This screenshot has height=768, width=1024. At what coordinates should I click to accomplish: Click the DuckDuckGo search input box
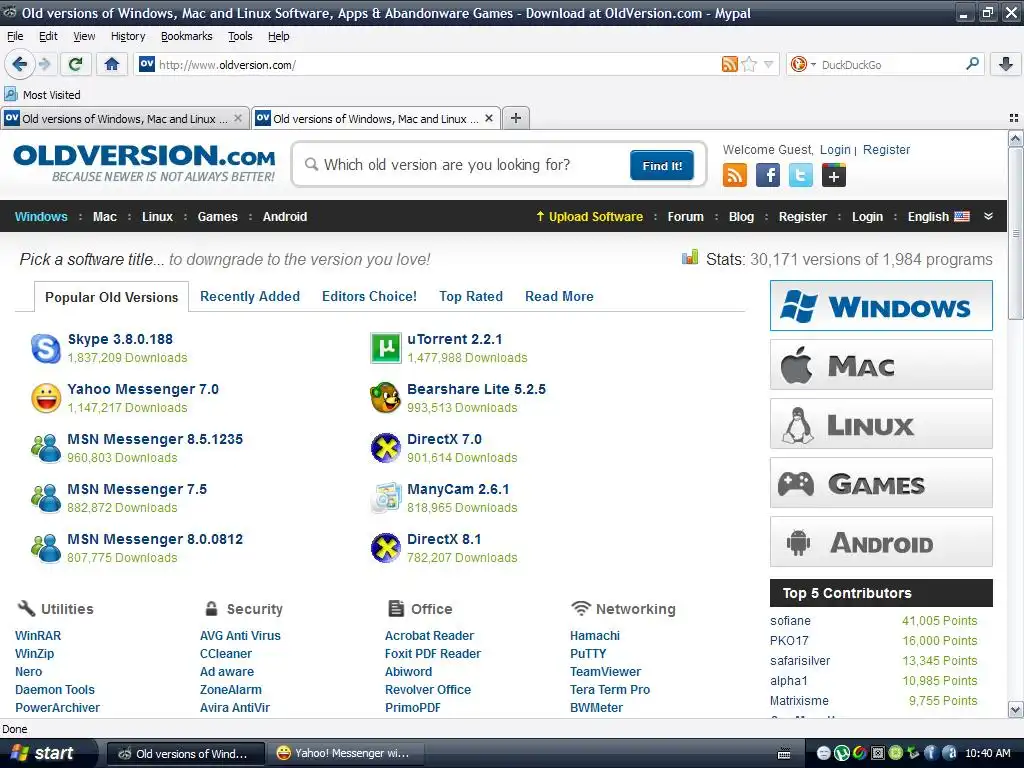click(x=891, y=64)
